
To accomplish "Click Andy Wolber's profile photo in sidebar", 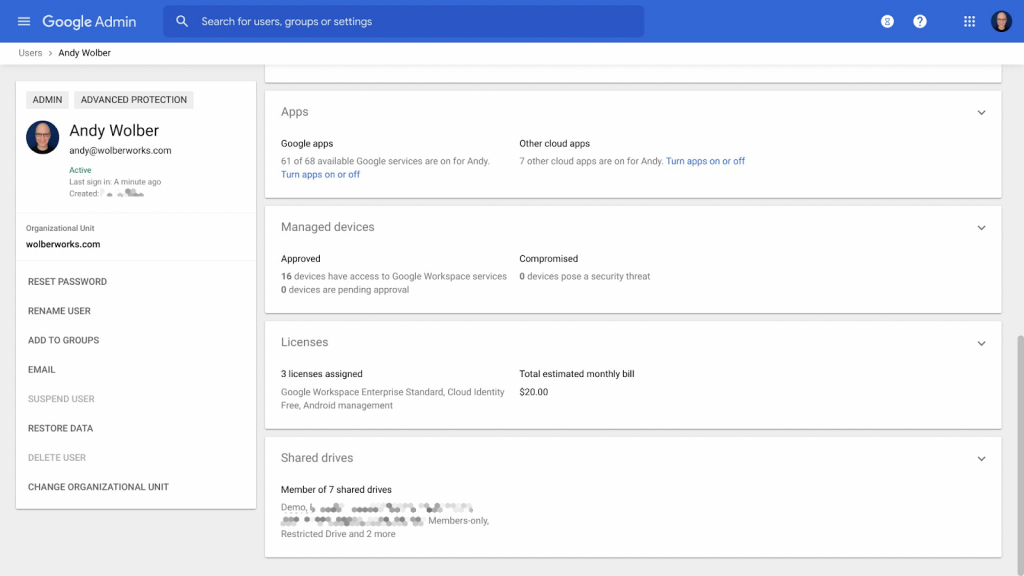I will pyautogui.click(x=43, y=138).
